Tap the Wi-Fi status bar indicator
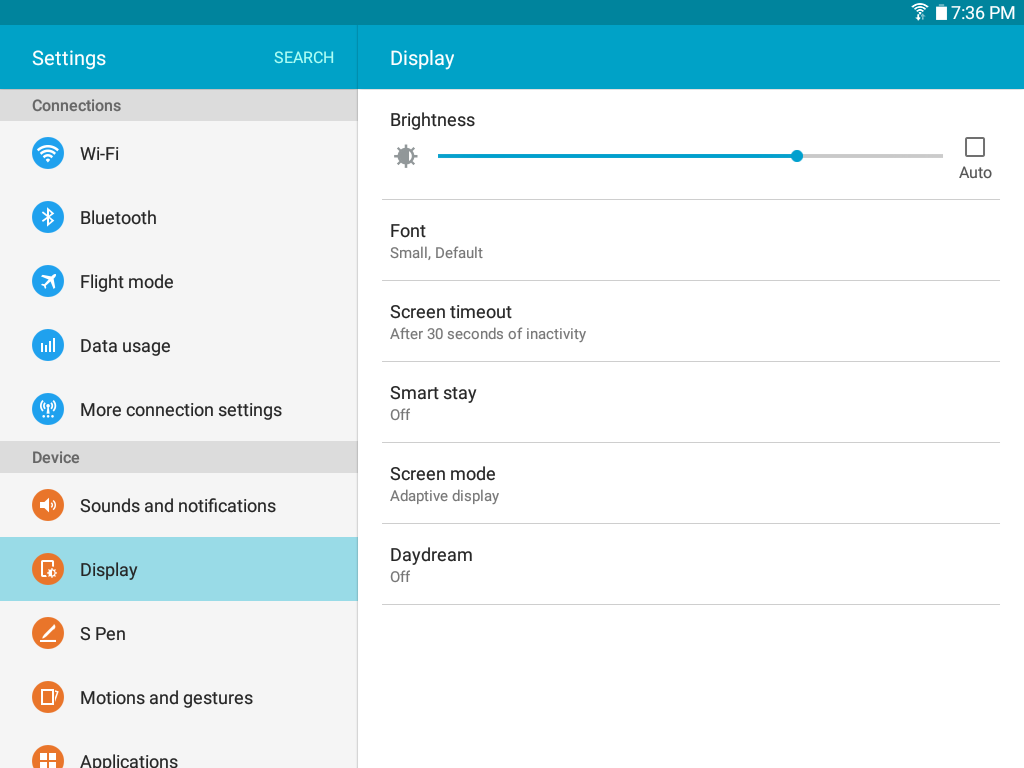The height and width of the screenshot is (768, 1024). (920, 12)
